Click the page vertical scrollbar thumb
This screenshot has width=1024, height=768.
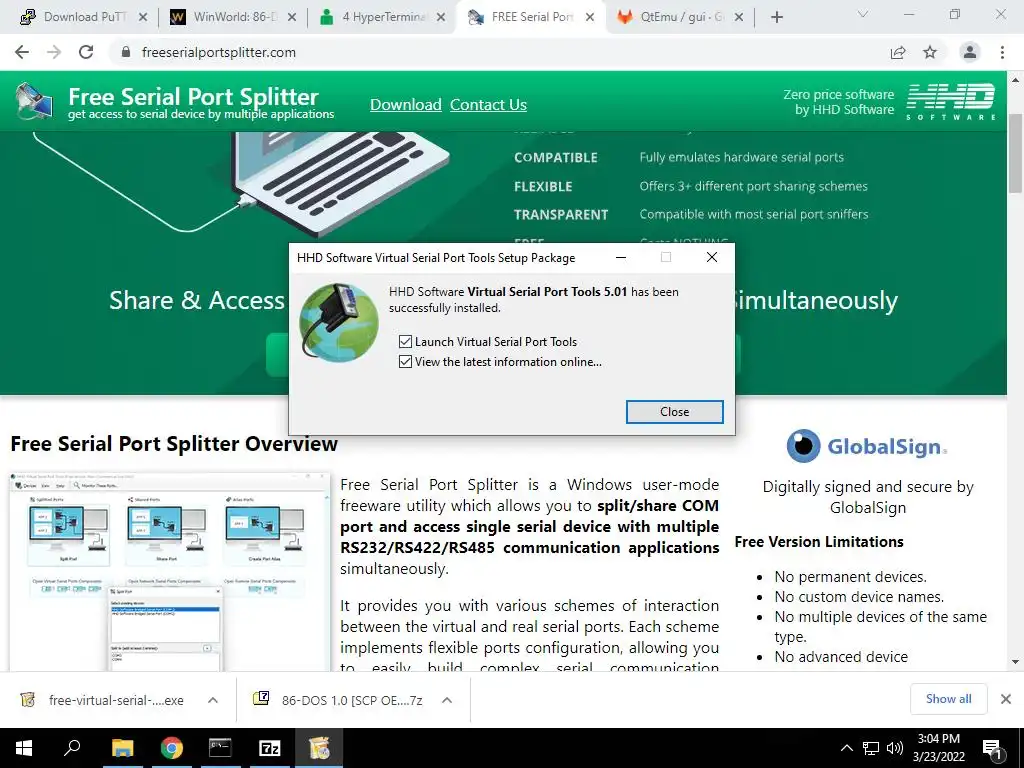tap(1015, 153)
